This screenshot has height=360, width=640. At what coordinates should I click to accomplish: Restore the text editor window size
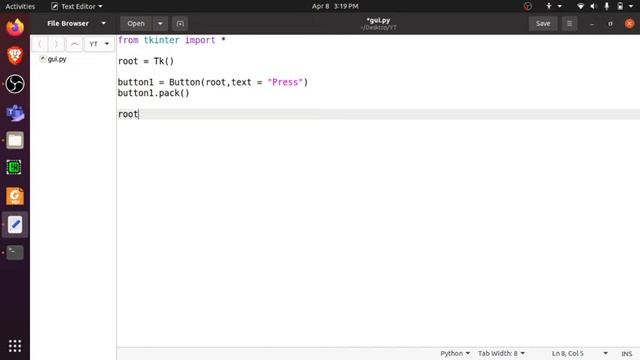pyautogui.click(x=610, y=24)
